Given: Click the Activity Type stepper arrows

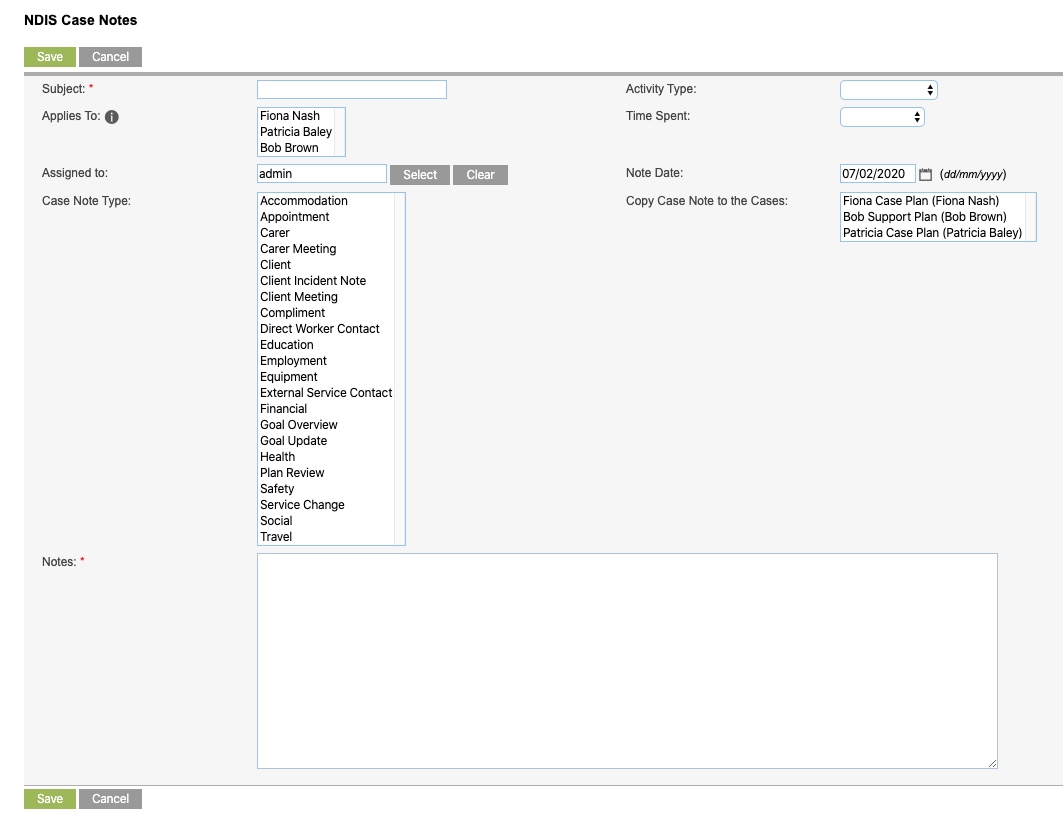Looking at the screenshot, I should tap(931, 90).
